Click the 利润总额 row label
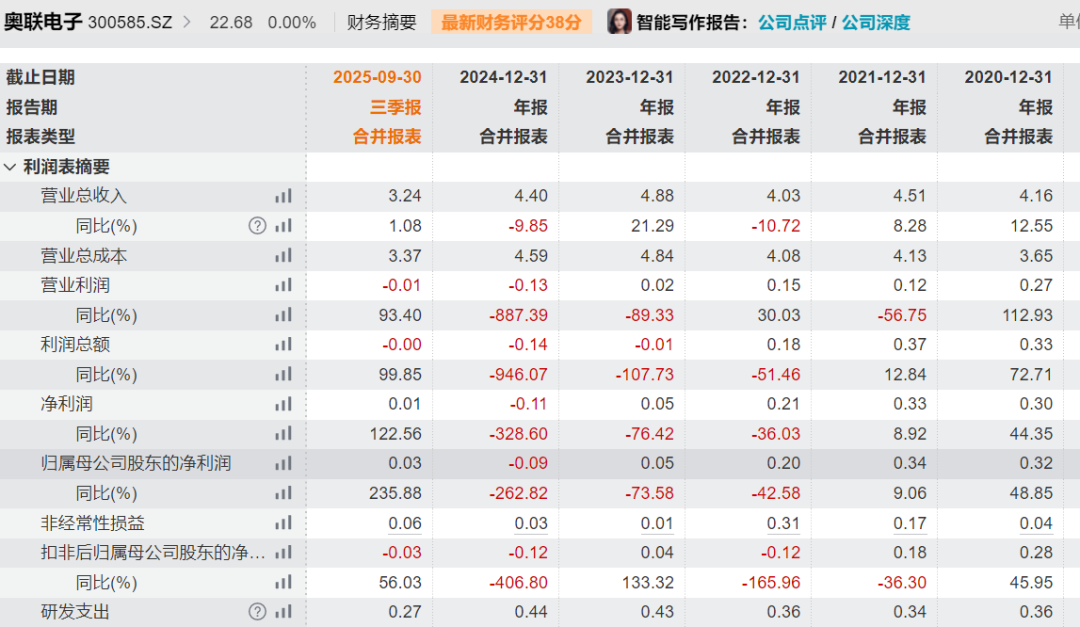 pyautogui.click(x=75, y=345)
